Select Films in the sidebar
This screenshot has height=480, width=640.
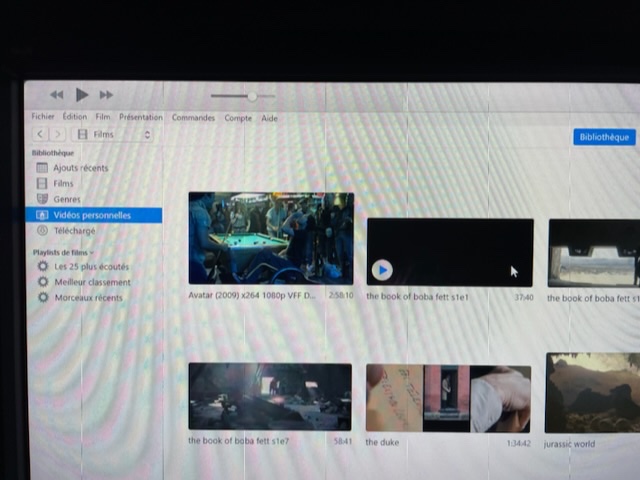(x=63, y=184)
